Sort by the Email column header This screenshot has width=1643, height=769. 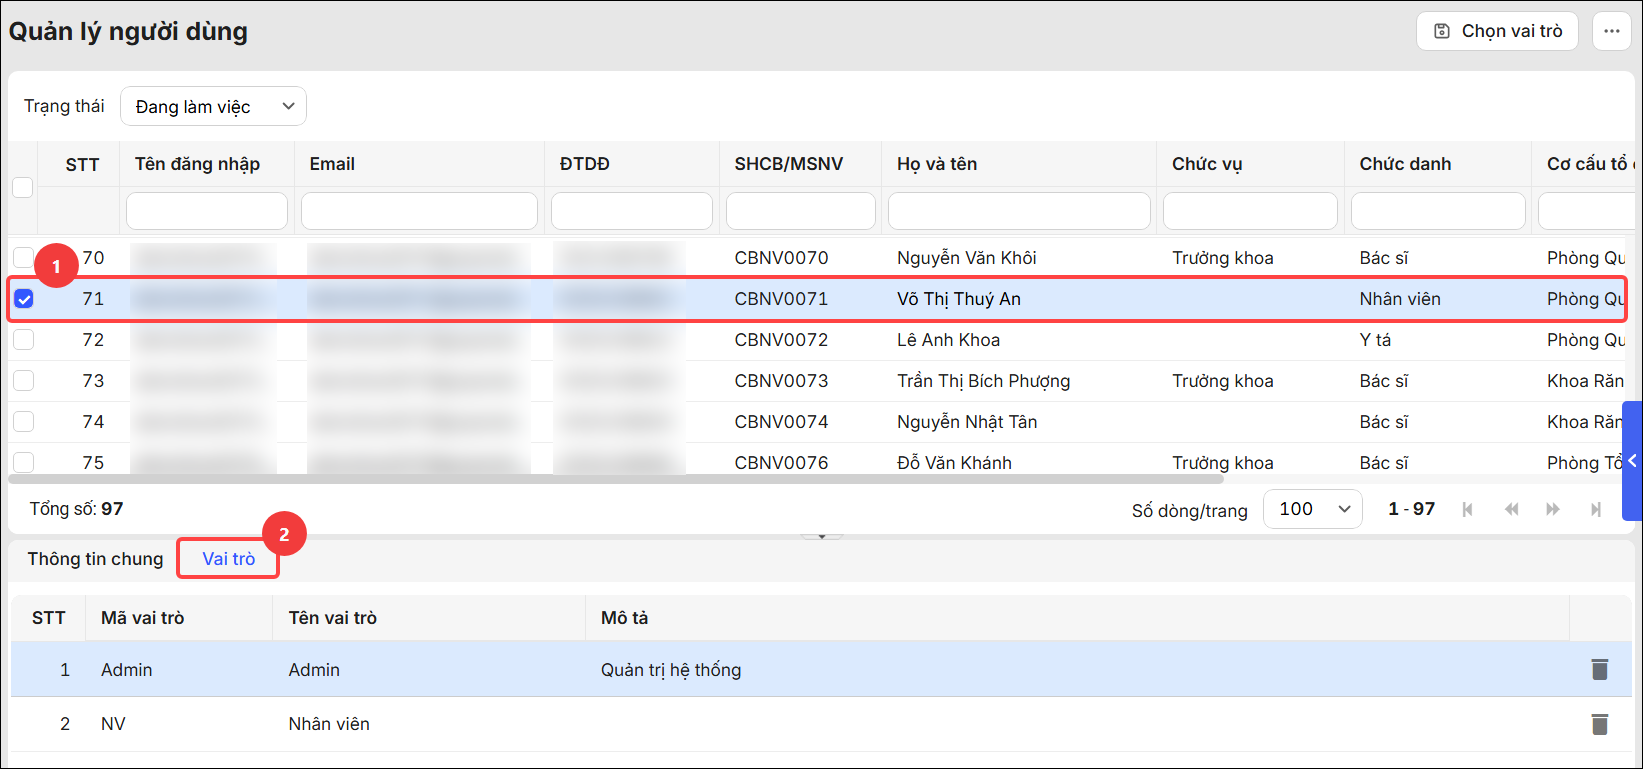[x=332, y=164]
